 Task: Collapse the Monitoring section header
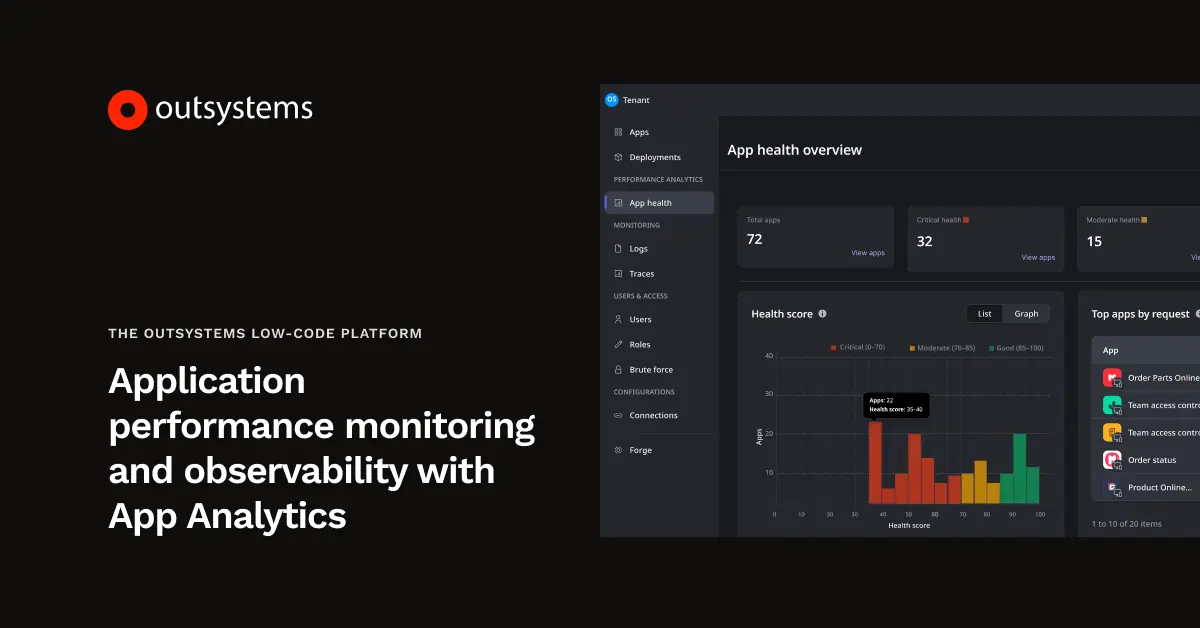click(636, 225)
